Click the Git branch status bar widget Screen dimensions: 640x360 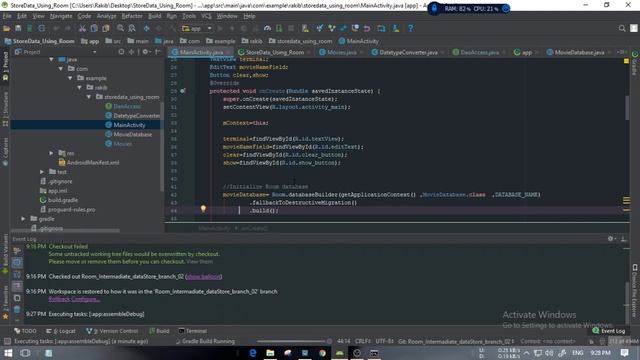point(456,341)
